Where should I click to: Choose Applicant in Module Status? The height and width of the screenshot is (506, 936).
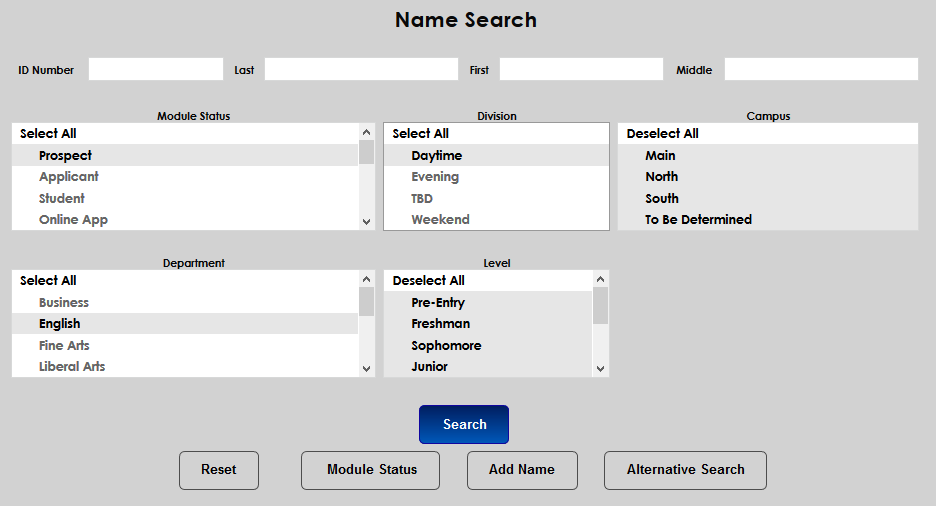click(x=69, y=177)
